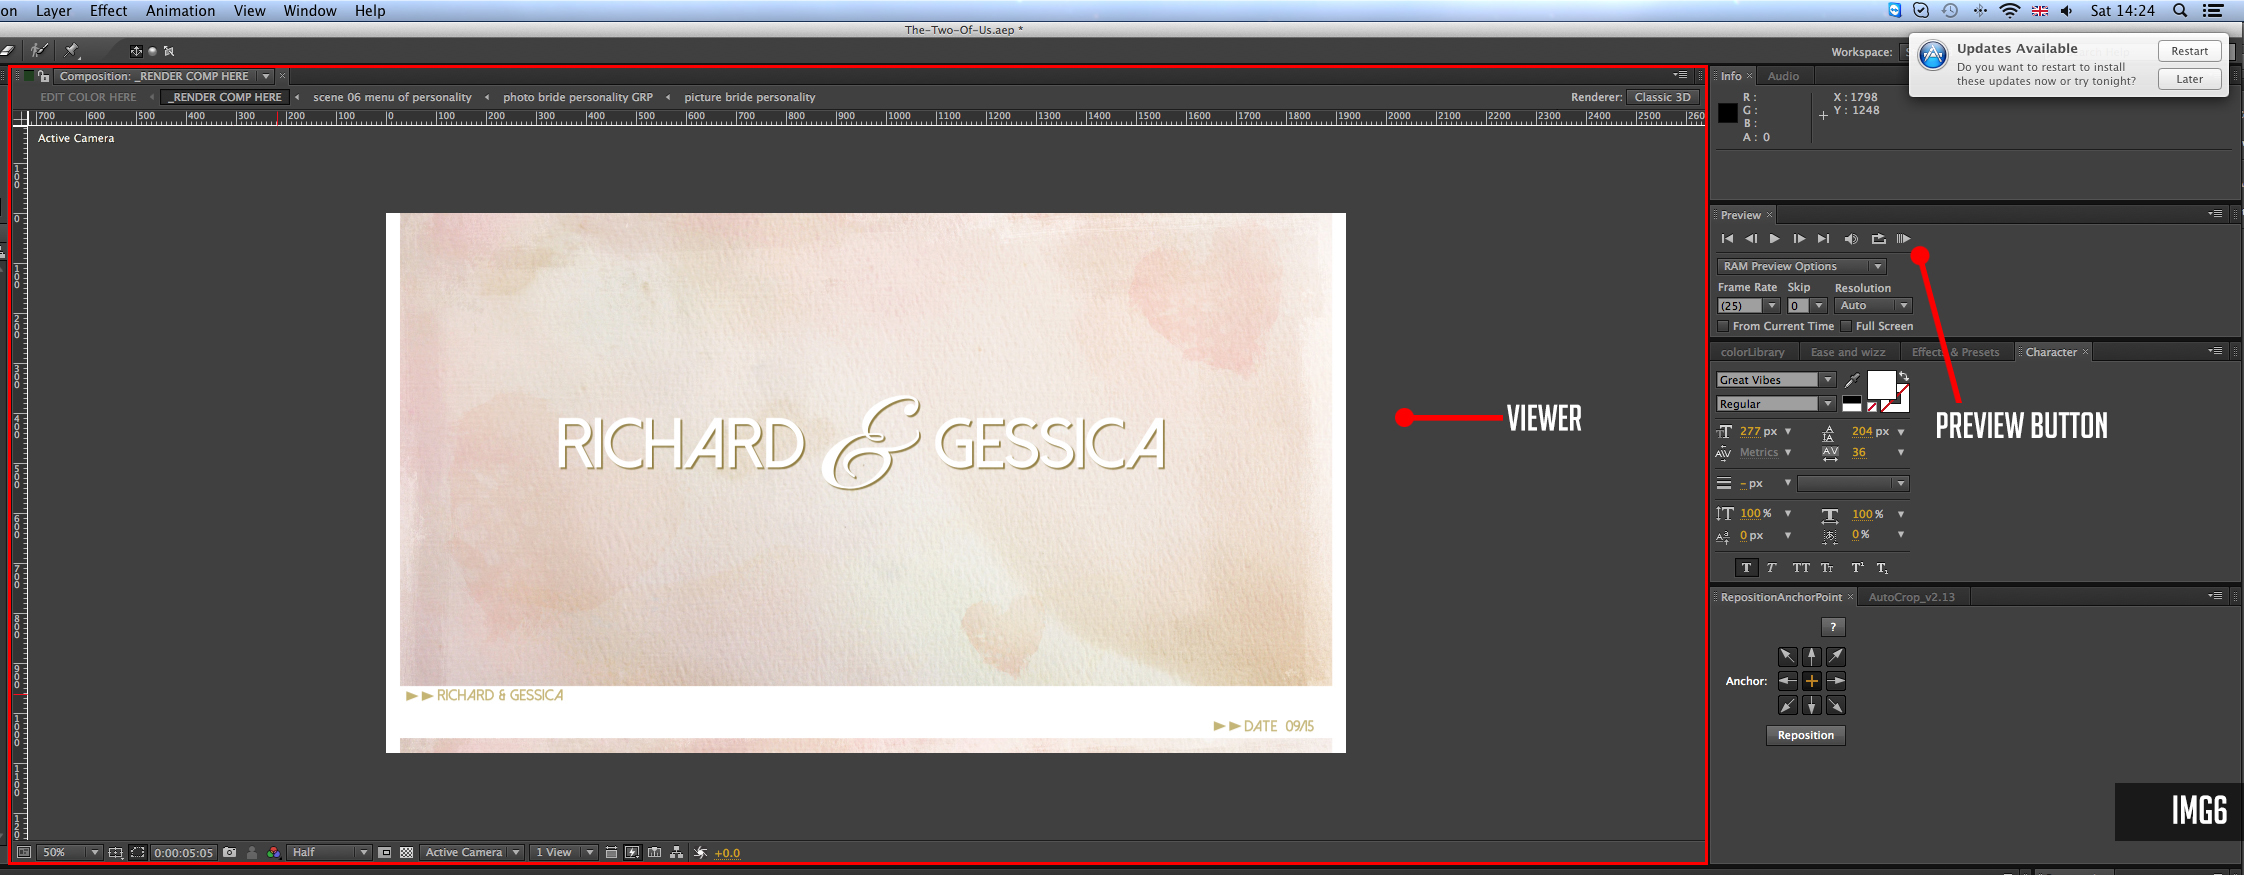Set anchor to top-center arrow
This screenshot has height=875, width=2244.
(1812, 656)
